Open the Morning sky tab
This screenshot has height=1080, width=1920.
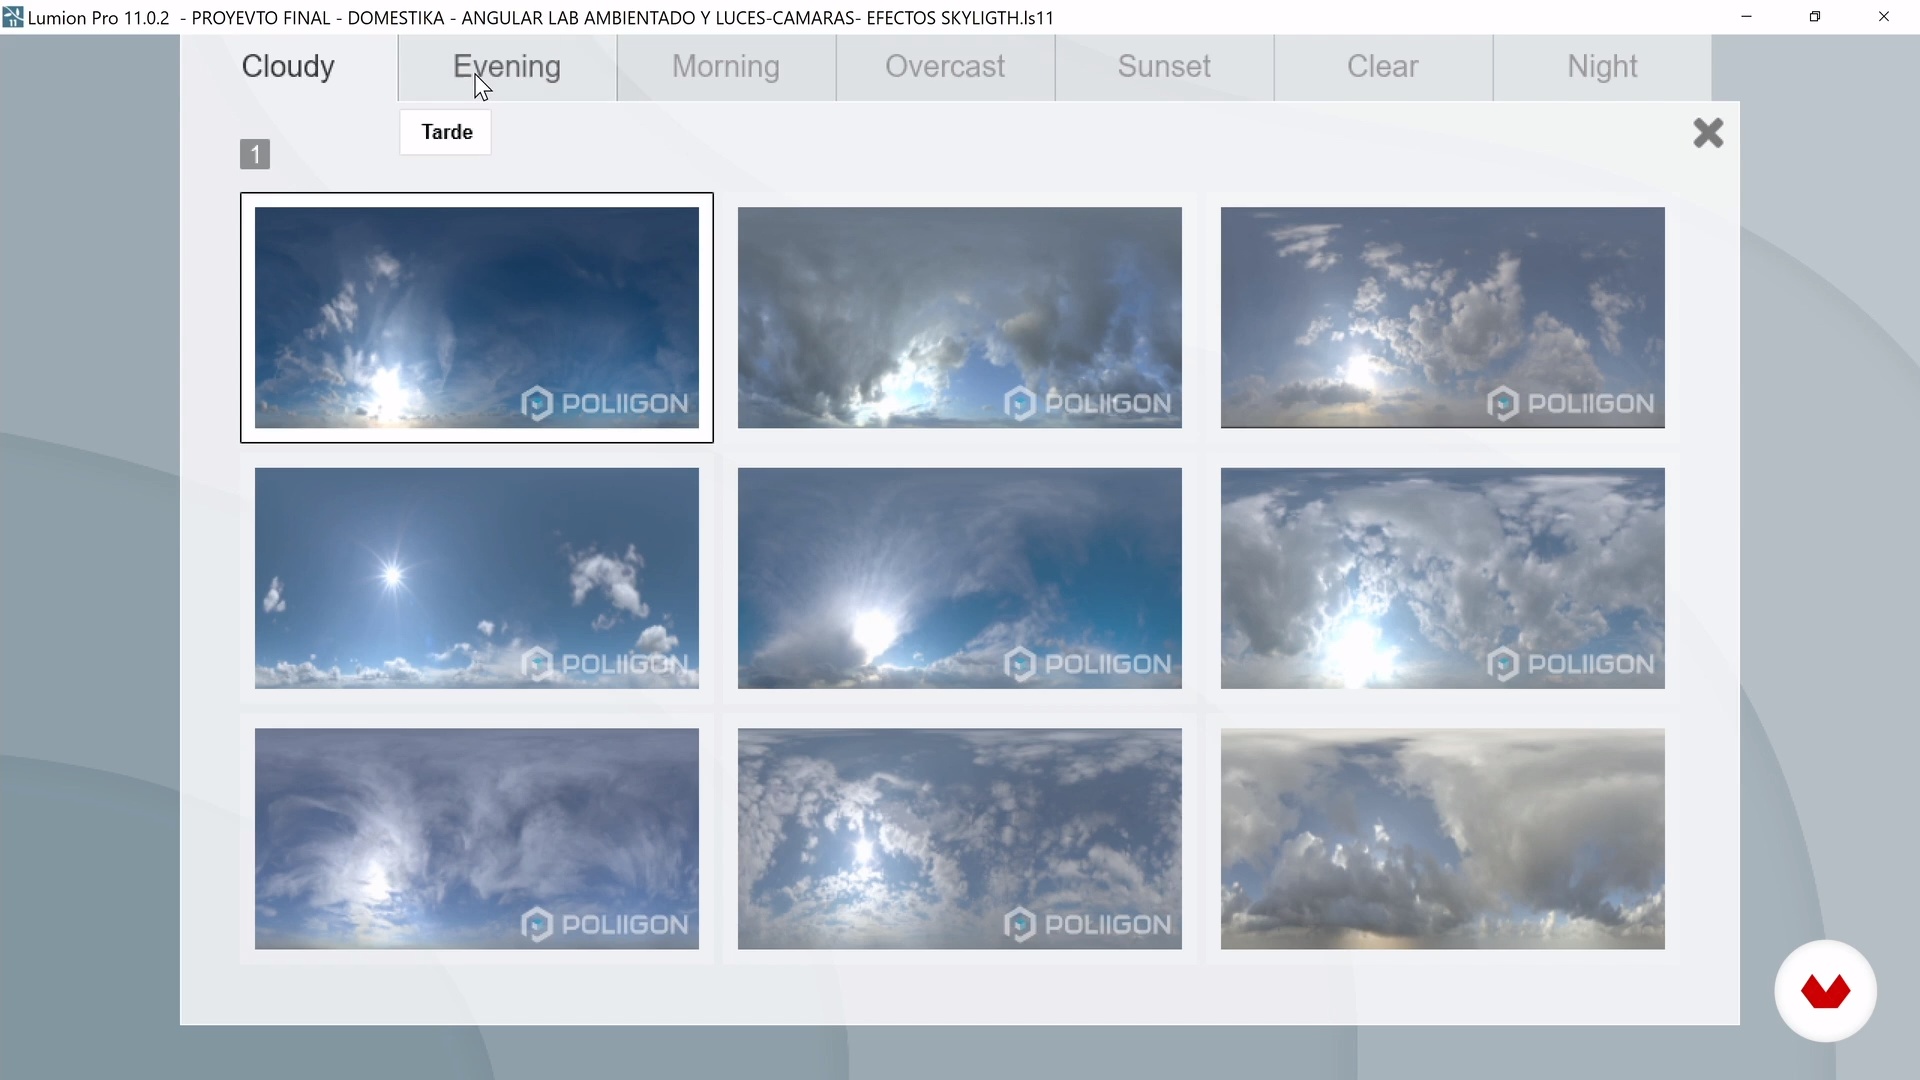pos(726,67)
